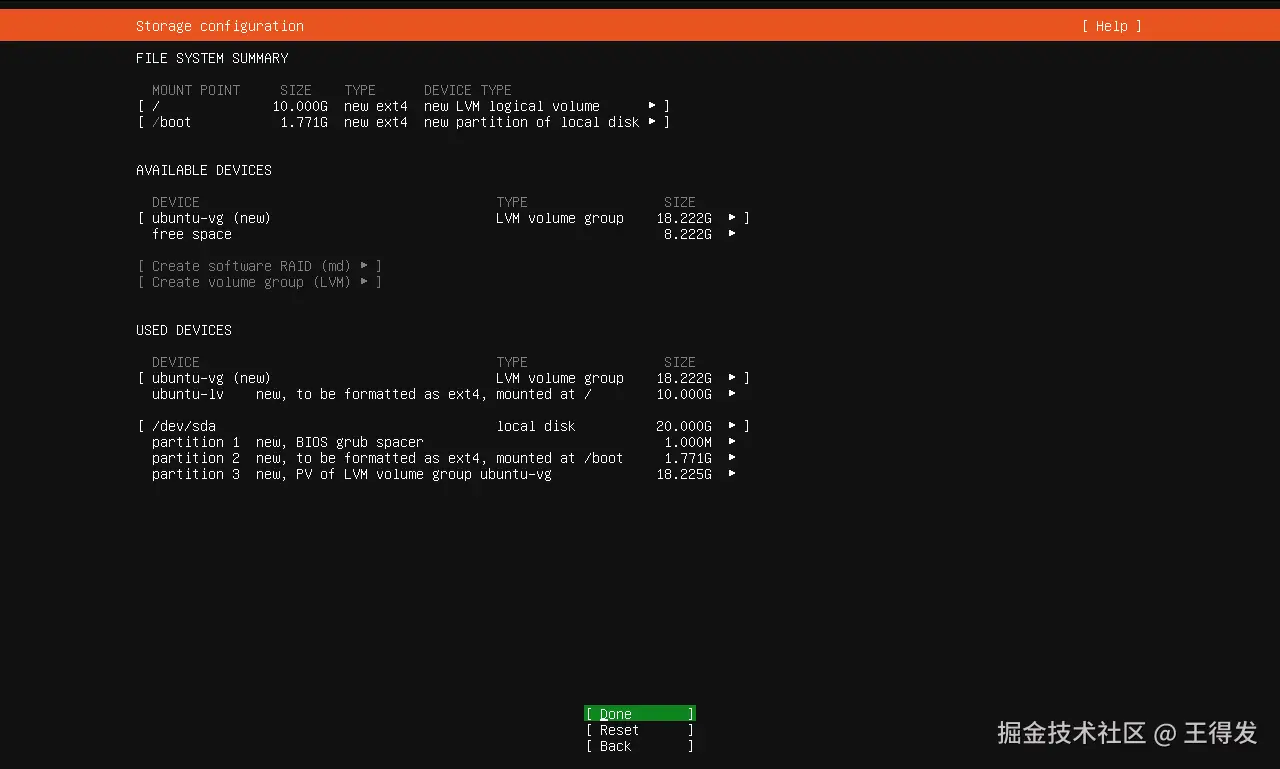1280x769 pixels.
Task: Click the 20.000G local disk size
Action: click(684, 426)
